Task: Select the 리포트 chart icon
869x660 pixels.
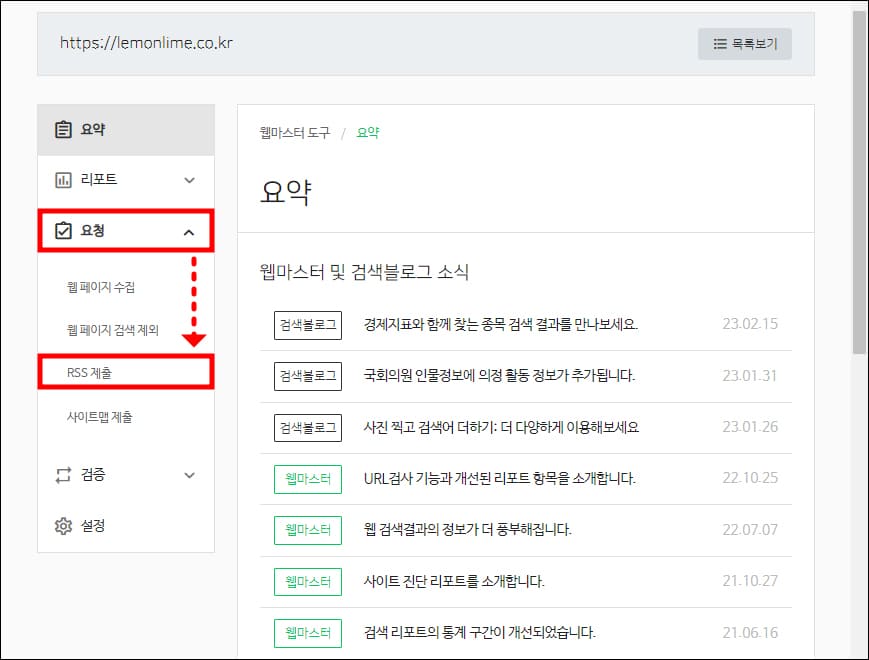Action: click(62, 180)
